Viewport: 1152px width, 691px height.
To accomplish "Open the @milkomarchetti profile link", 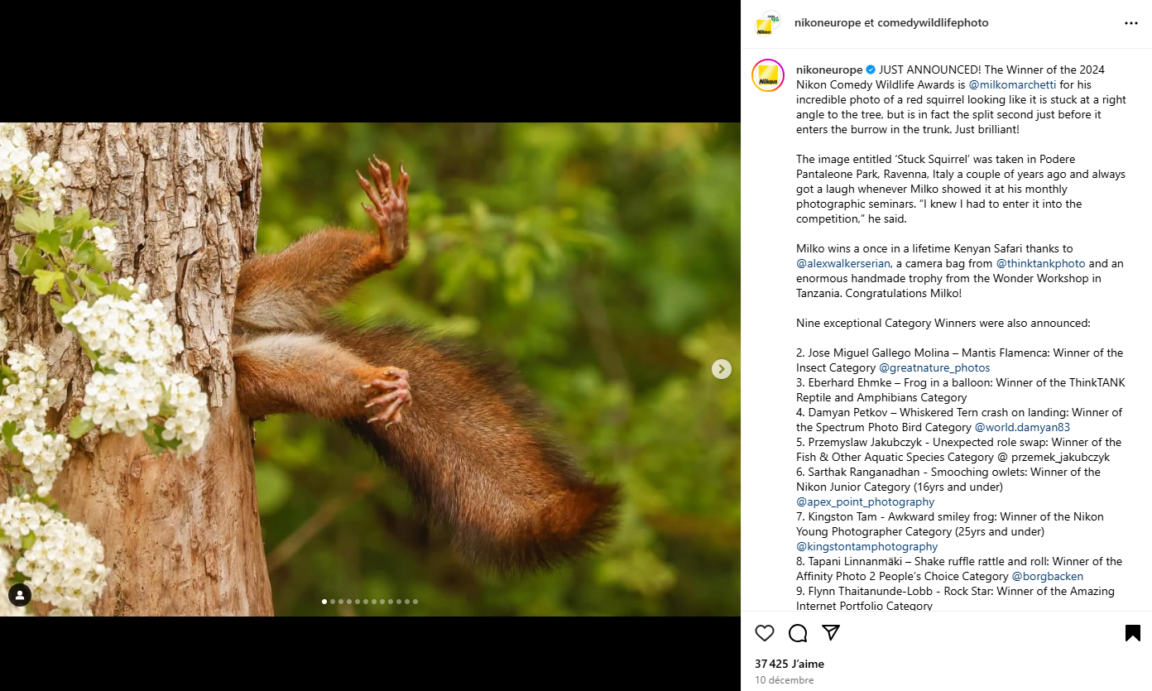I will click(1012, 85).
